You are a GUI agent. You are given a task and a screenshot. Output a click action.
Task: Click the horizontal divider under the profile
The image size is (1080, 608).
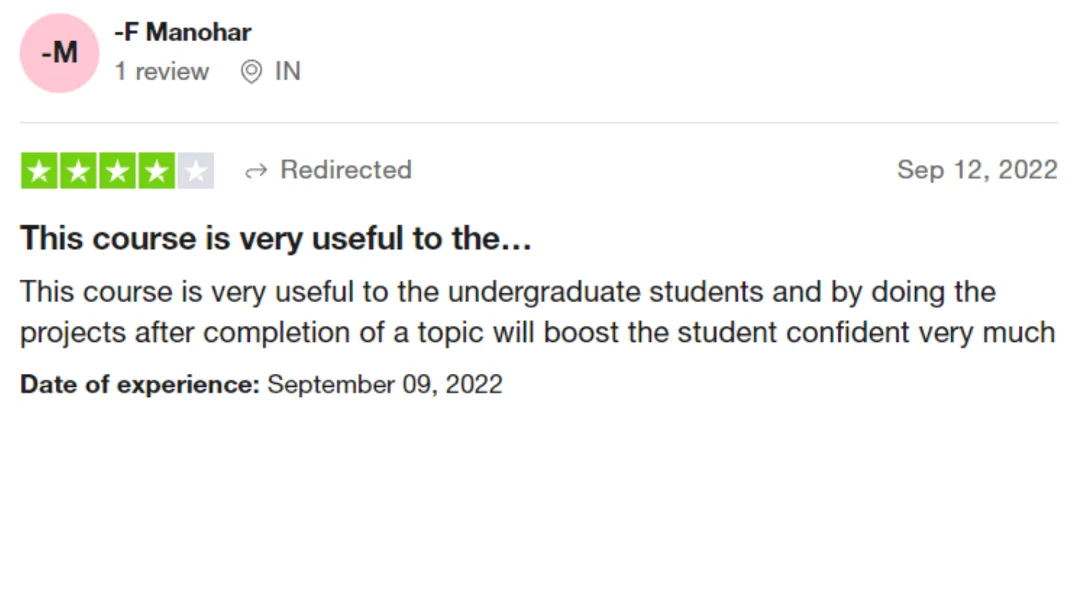(x=539, y=123)
